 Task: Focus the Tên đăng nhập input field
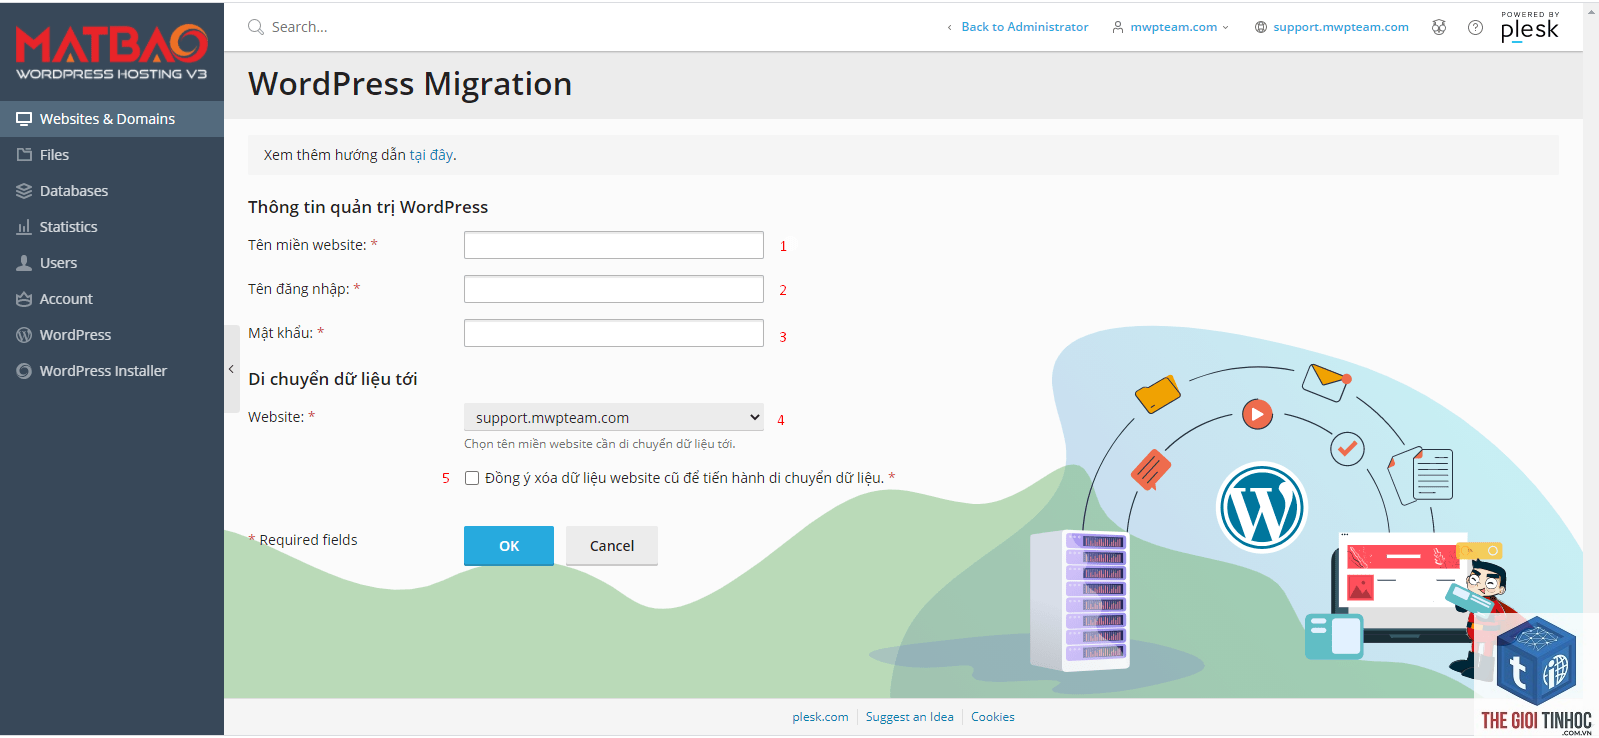pyautogui.click(x=614, y=289)
